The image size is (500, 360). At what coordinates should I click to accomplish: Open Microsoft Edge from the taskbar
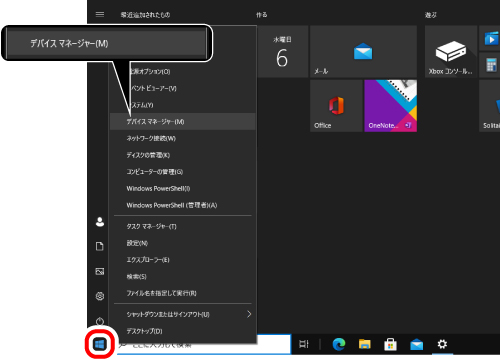click(339, 344)
